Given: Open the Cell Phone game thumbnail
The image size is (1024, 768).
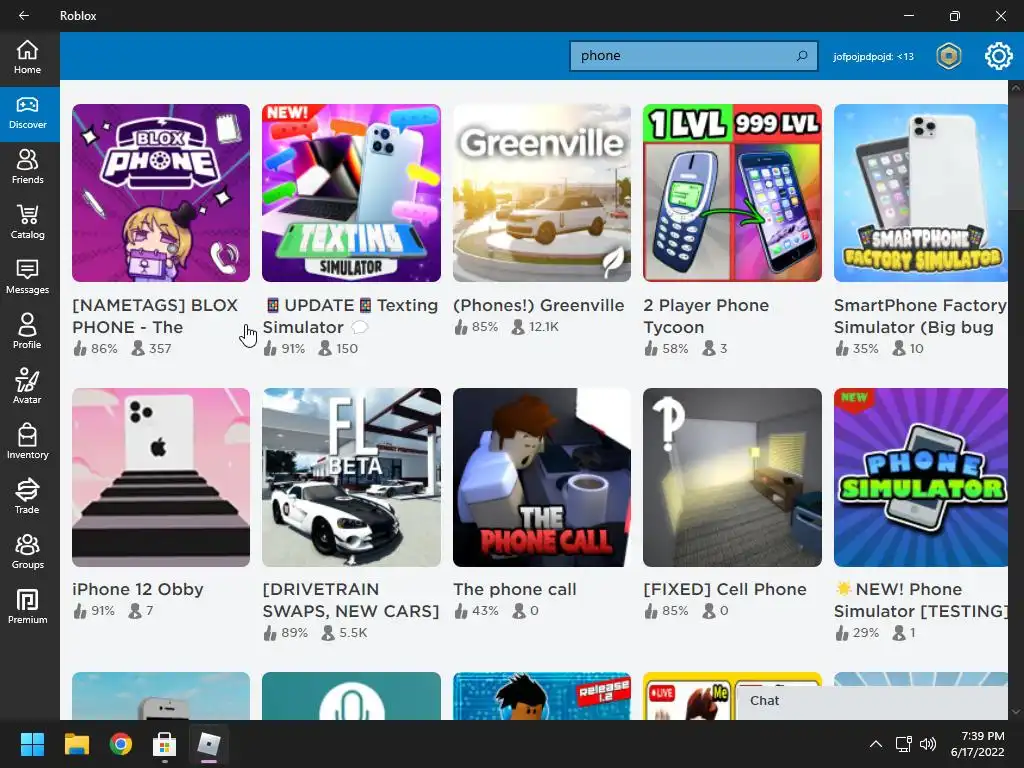Looking at the screenshot, I should point(732,477).
